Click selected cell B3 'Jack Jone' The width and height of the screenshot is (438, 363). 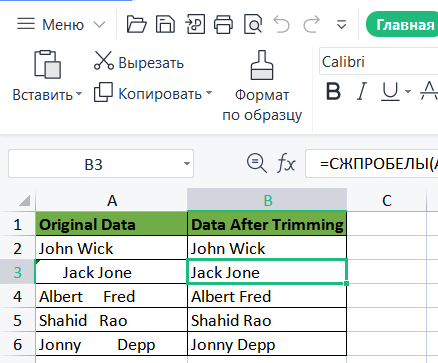(x=267, y=272)
